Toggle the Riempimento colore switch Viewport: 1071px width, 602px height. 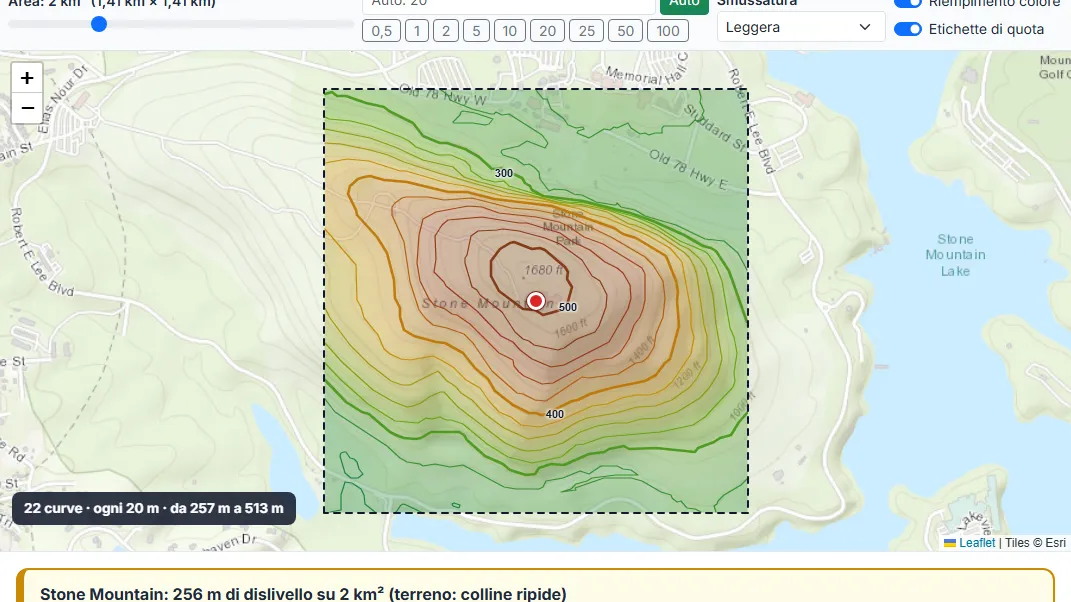coord(908,3)
